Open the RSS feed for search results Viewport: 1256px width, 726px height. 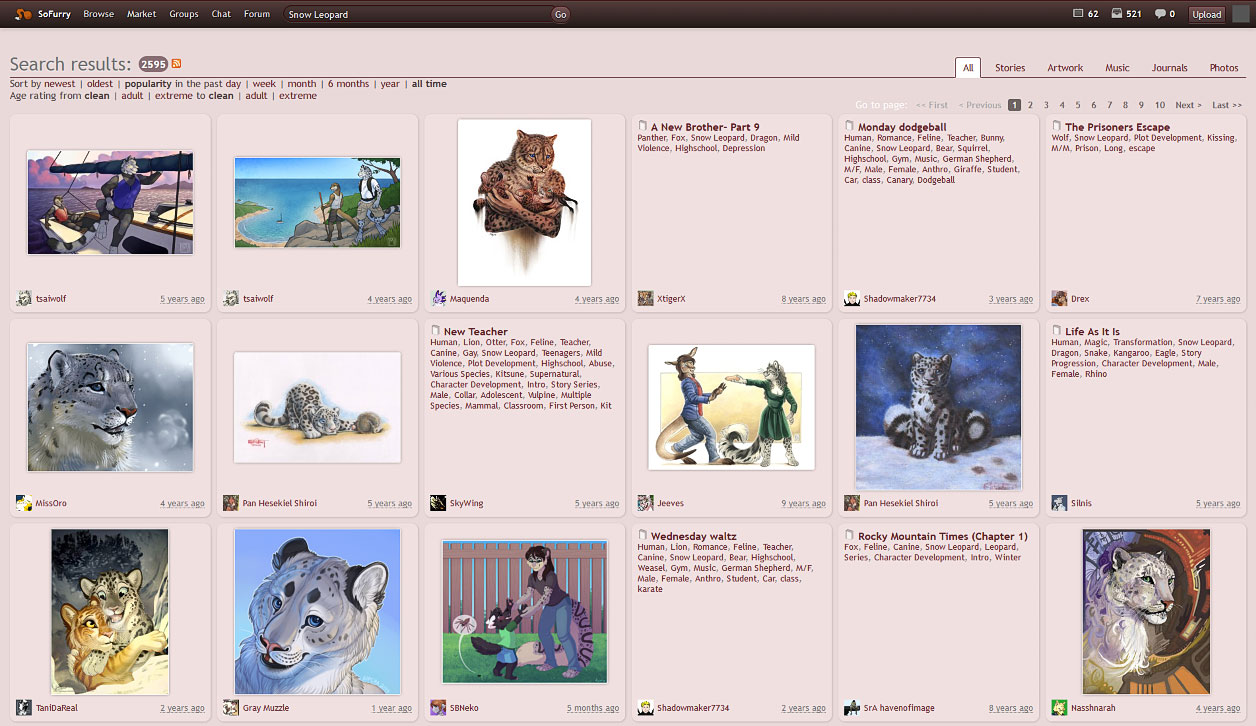(x=174, y=63)
